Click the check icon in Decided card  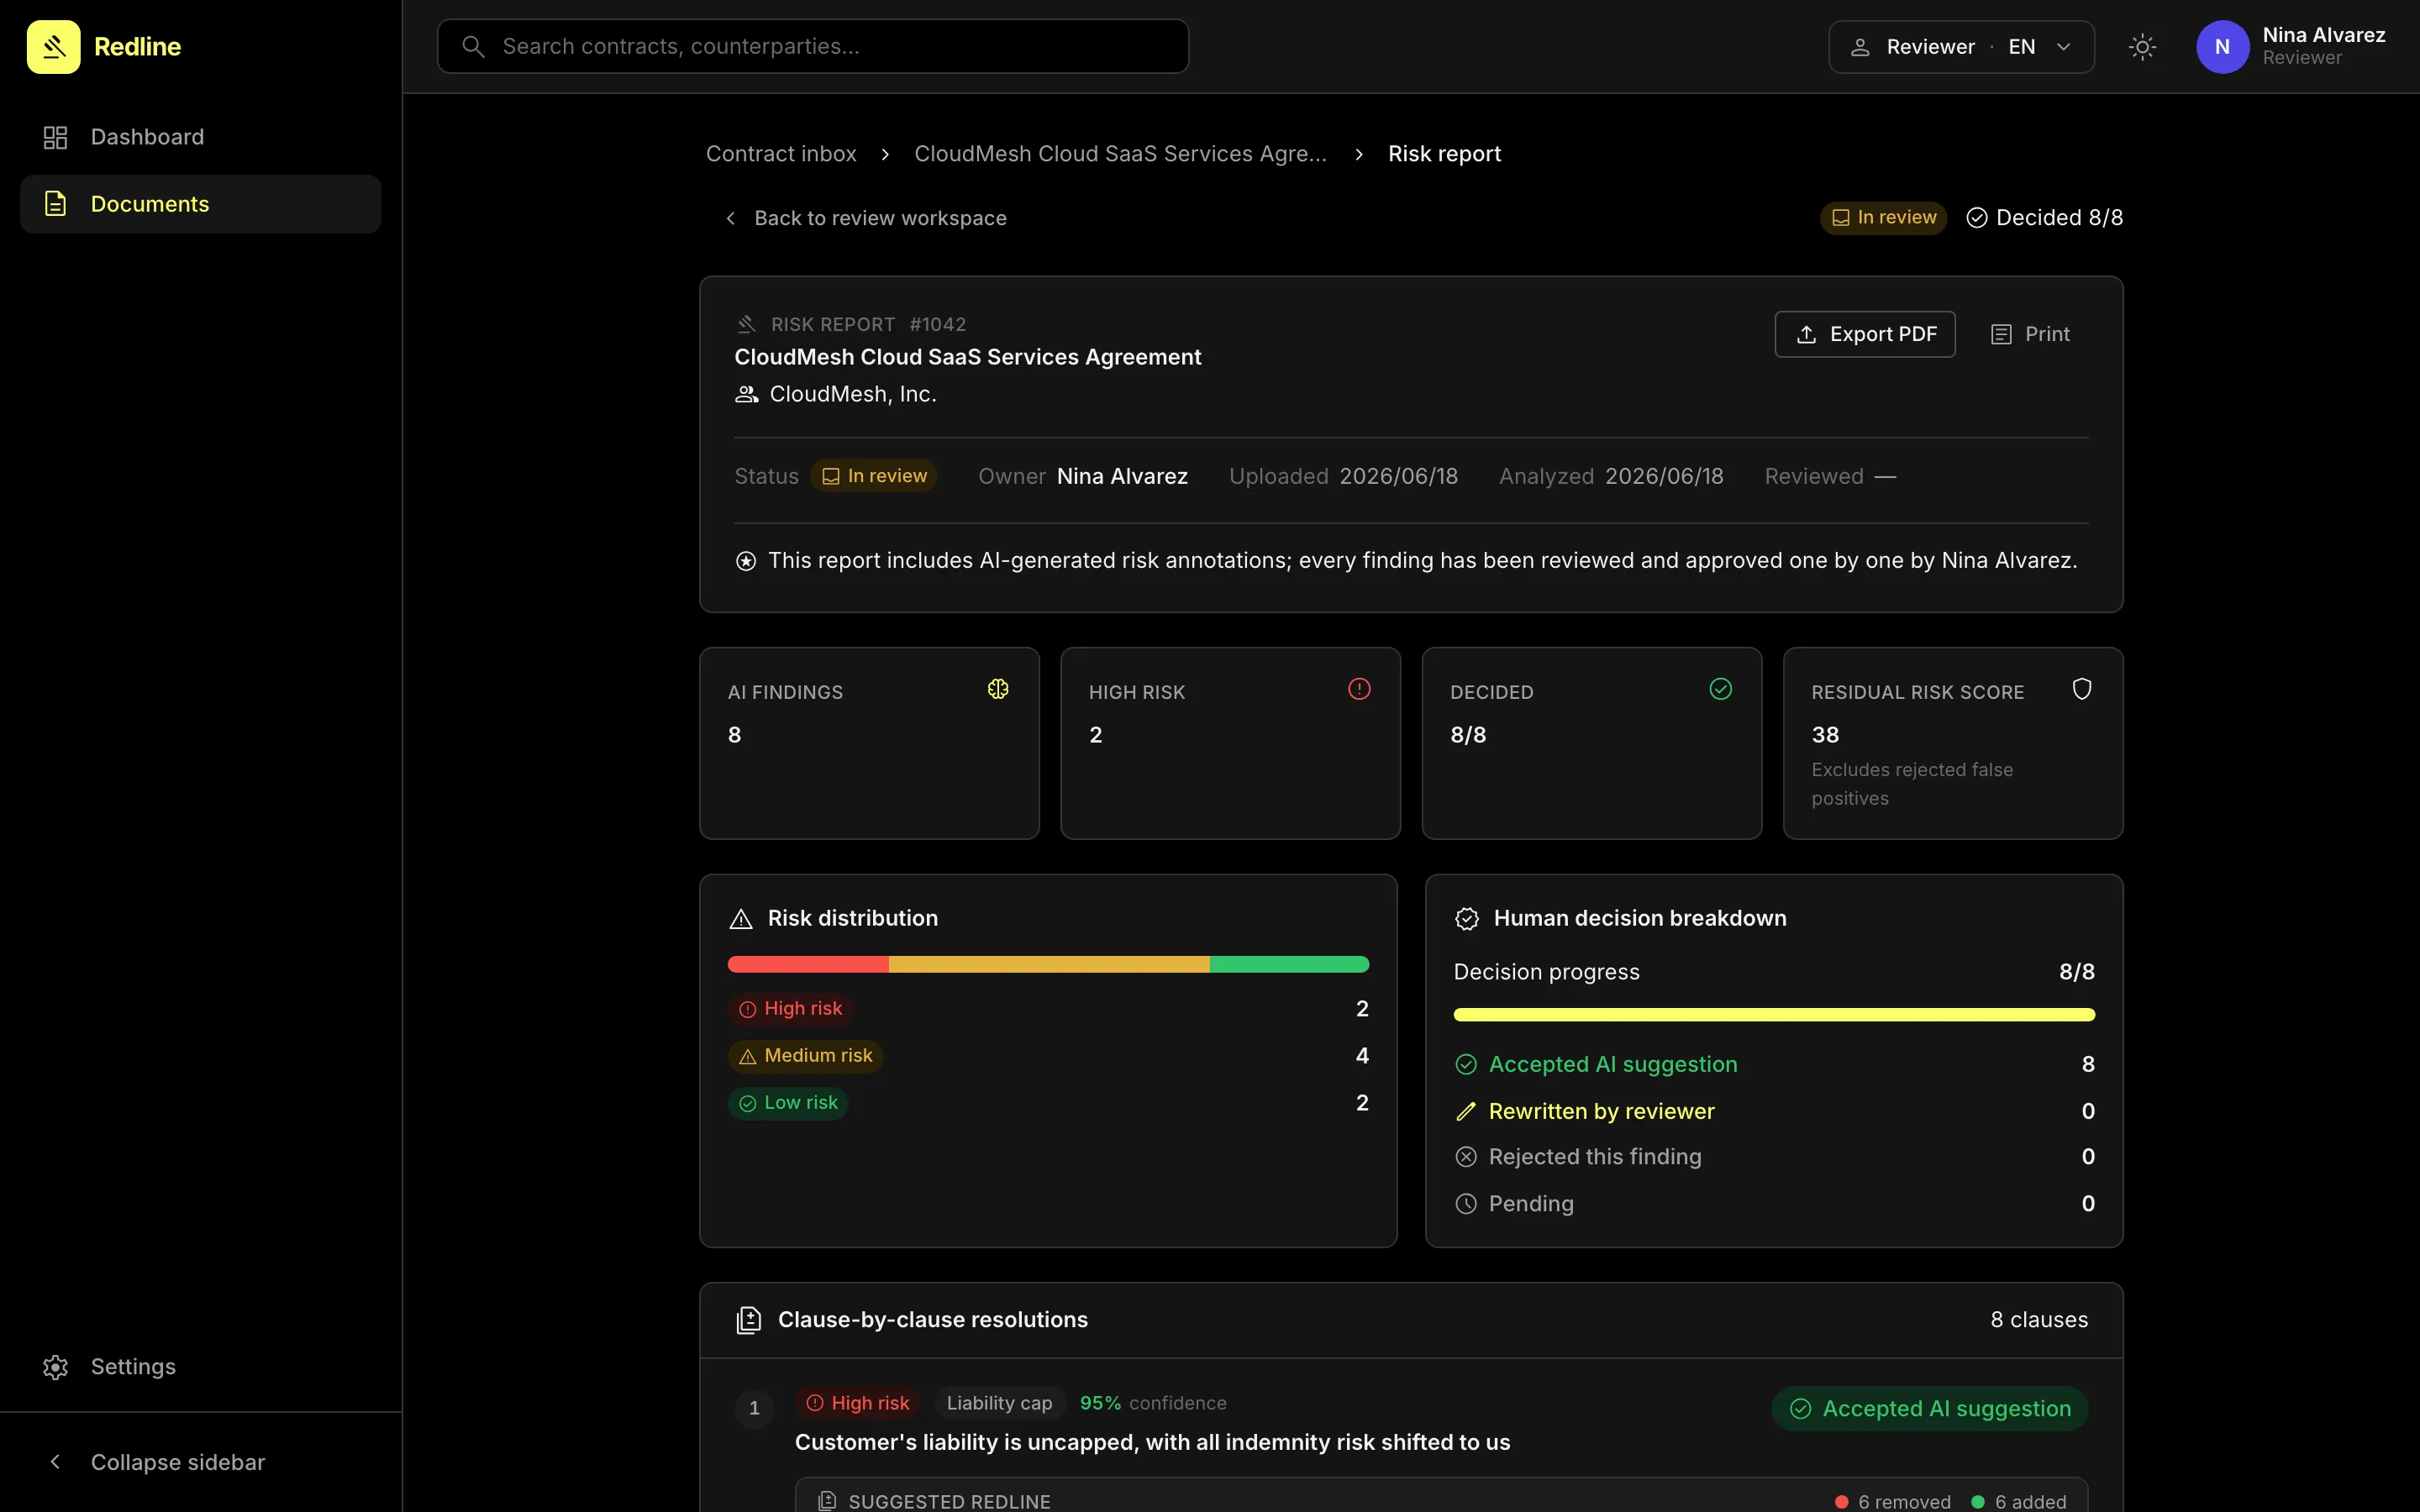pyautogui.click(x=1720, y=689)
